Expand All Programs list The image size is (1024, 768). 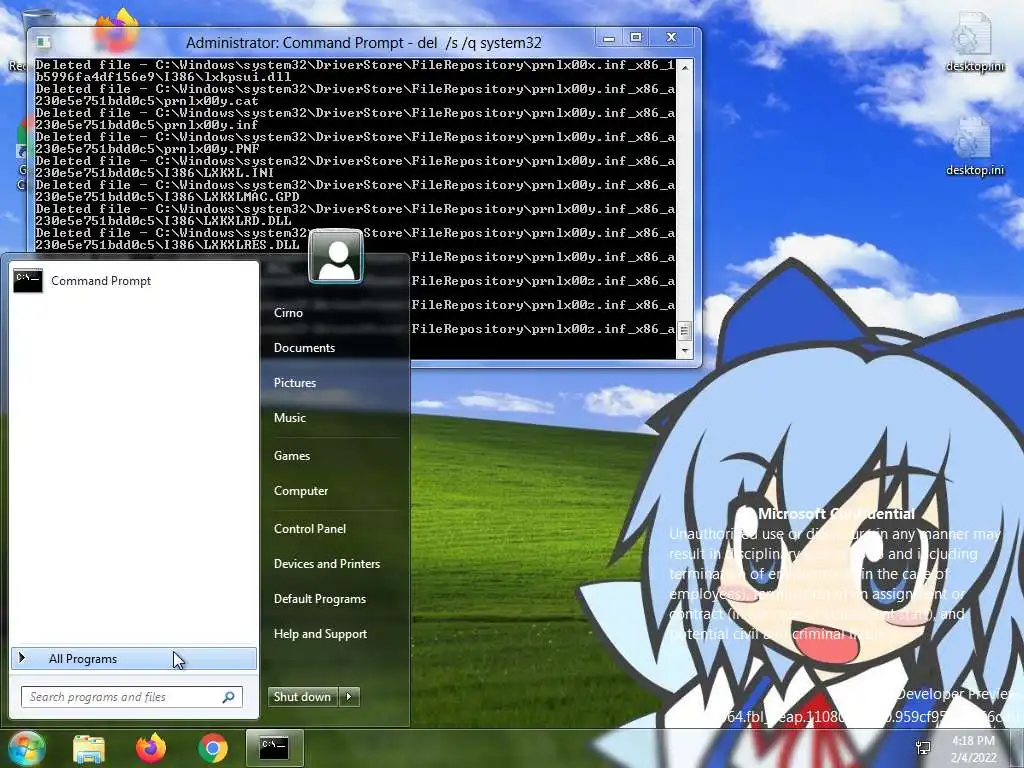click(x=134, y=659)
